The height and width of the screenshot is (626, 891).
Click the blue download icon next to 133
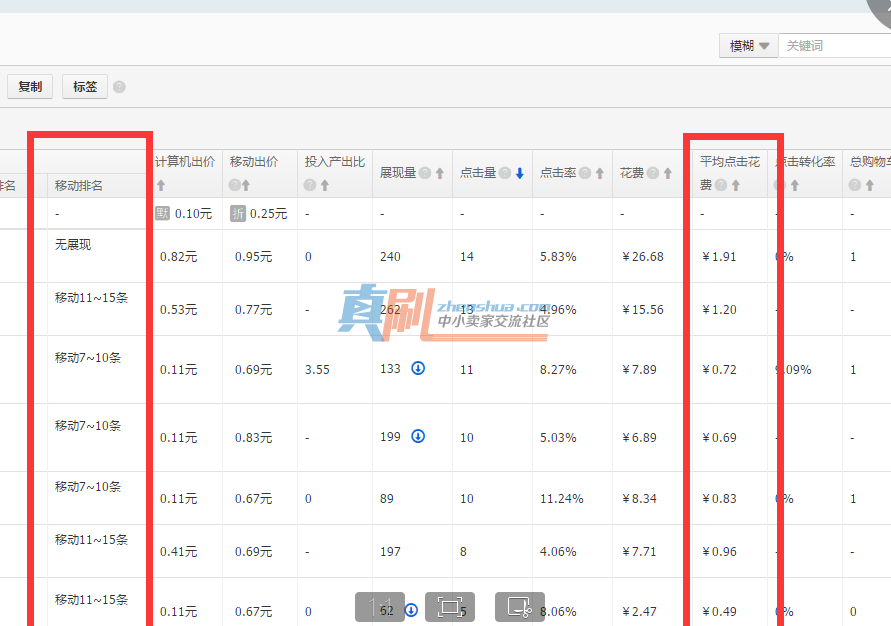pyautogui.click(x=418, y=368)
